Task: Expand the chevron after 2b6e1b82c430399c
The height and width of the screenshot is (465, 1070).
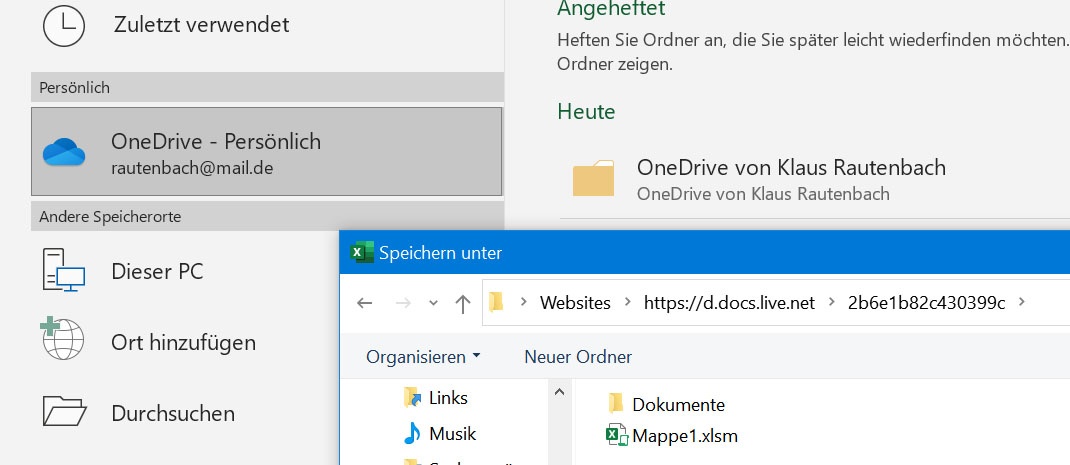Action: click(1022, 302)
